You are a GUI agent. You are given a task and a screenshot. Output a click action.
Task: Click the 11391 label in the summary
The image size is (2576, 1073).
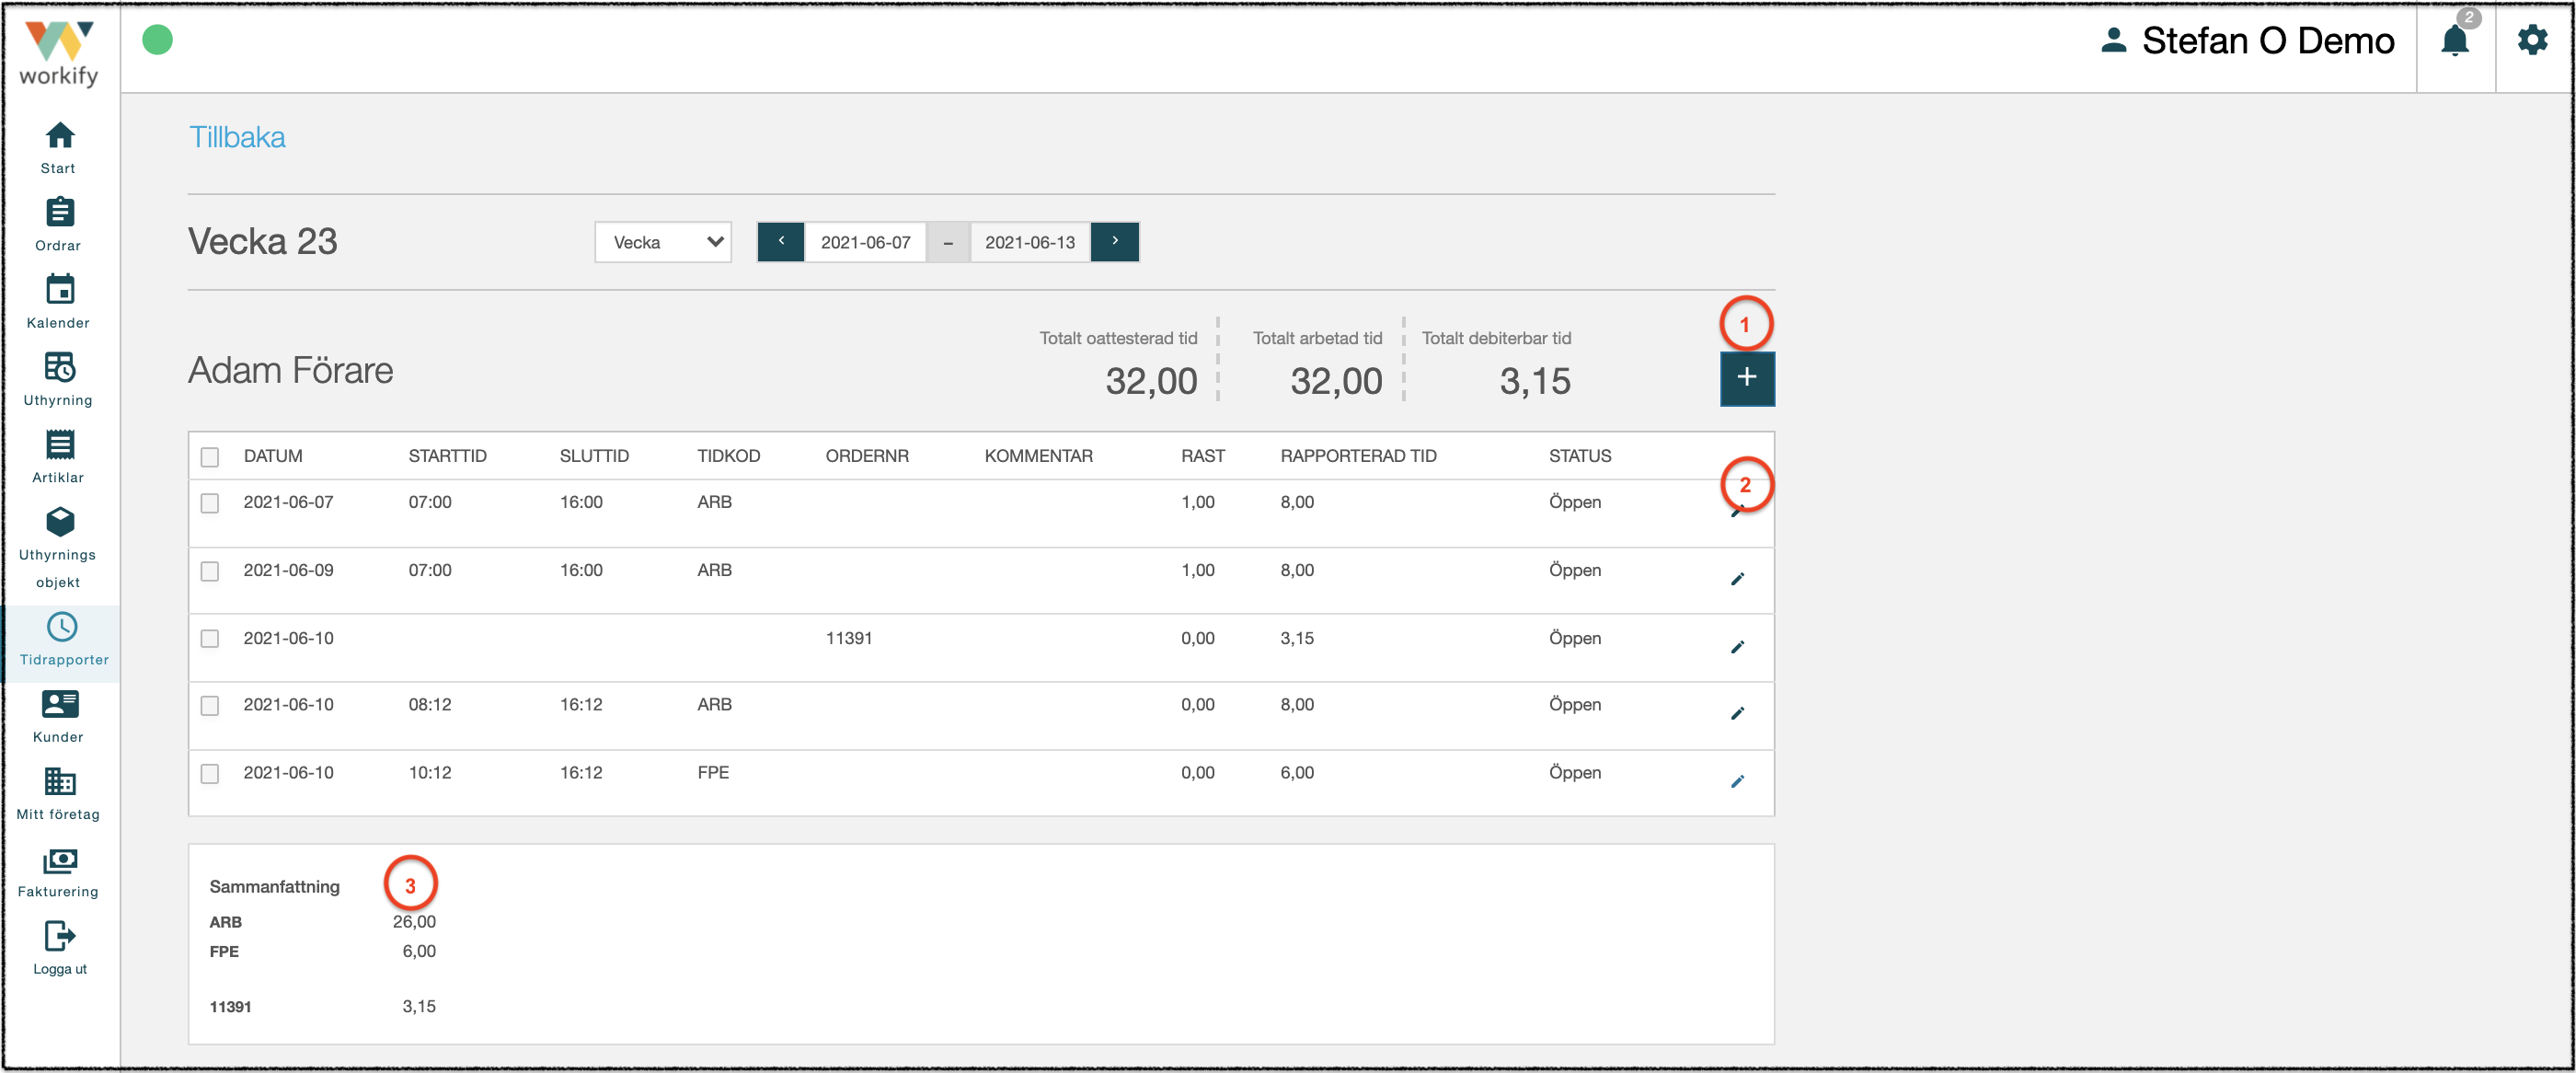(230, 1006)
